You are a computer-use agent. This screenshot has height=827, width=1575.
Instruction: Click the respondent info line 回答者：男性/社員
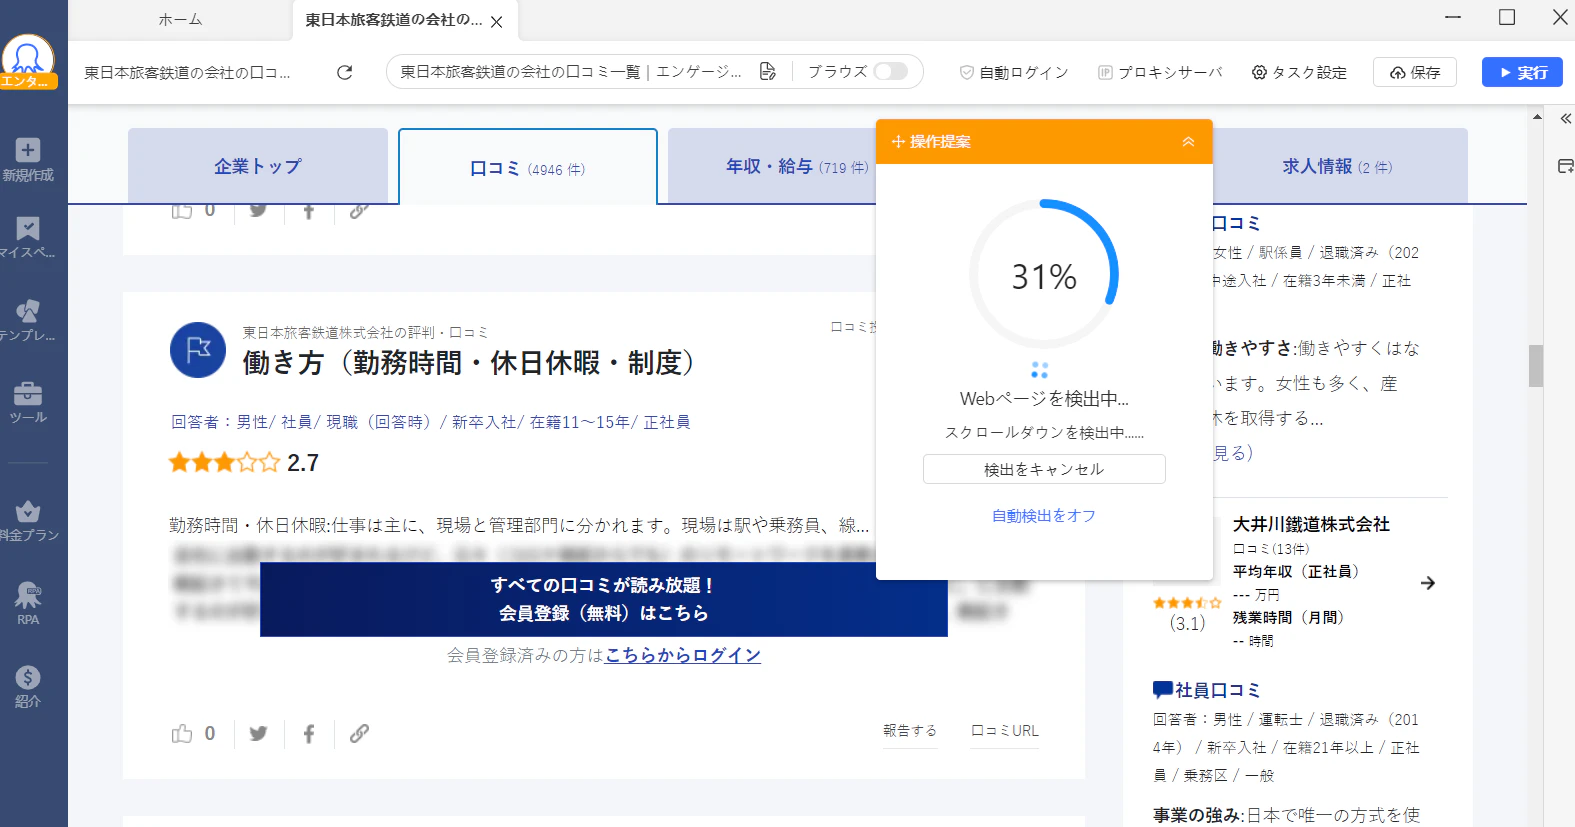pyautogui.click(x=431, y=422)
